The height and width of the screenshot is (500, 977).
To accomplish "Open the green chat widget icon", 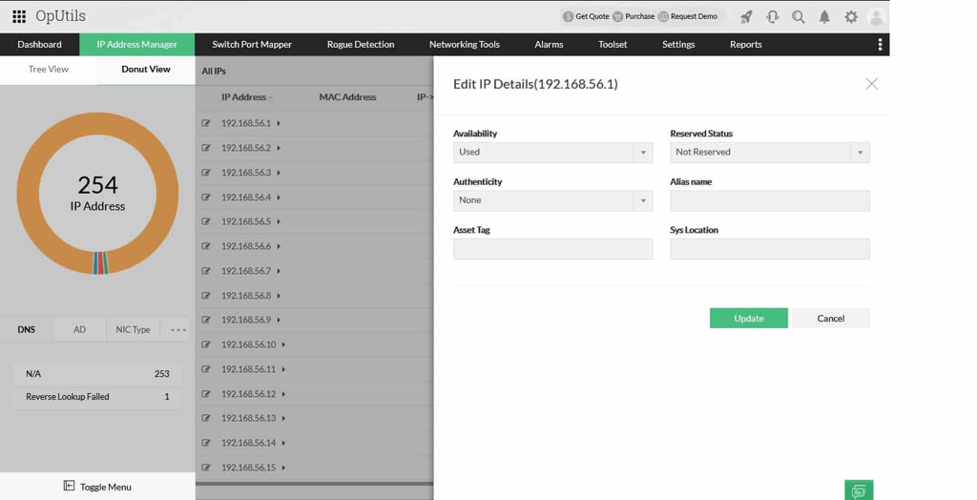I will 858,491.
